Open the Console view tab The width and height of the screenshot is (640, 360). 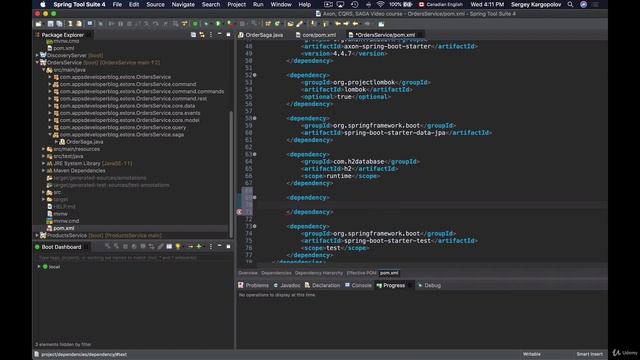358,285
